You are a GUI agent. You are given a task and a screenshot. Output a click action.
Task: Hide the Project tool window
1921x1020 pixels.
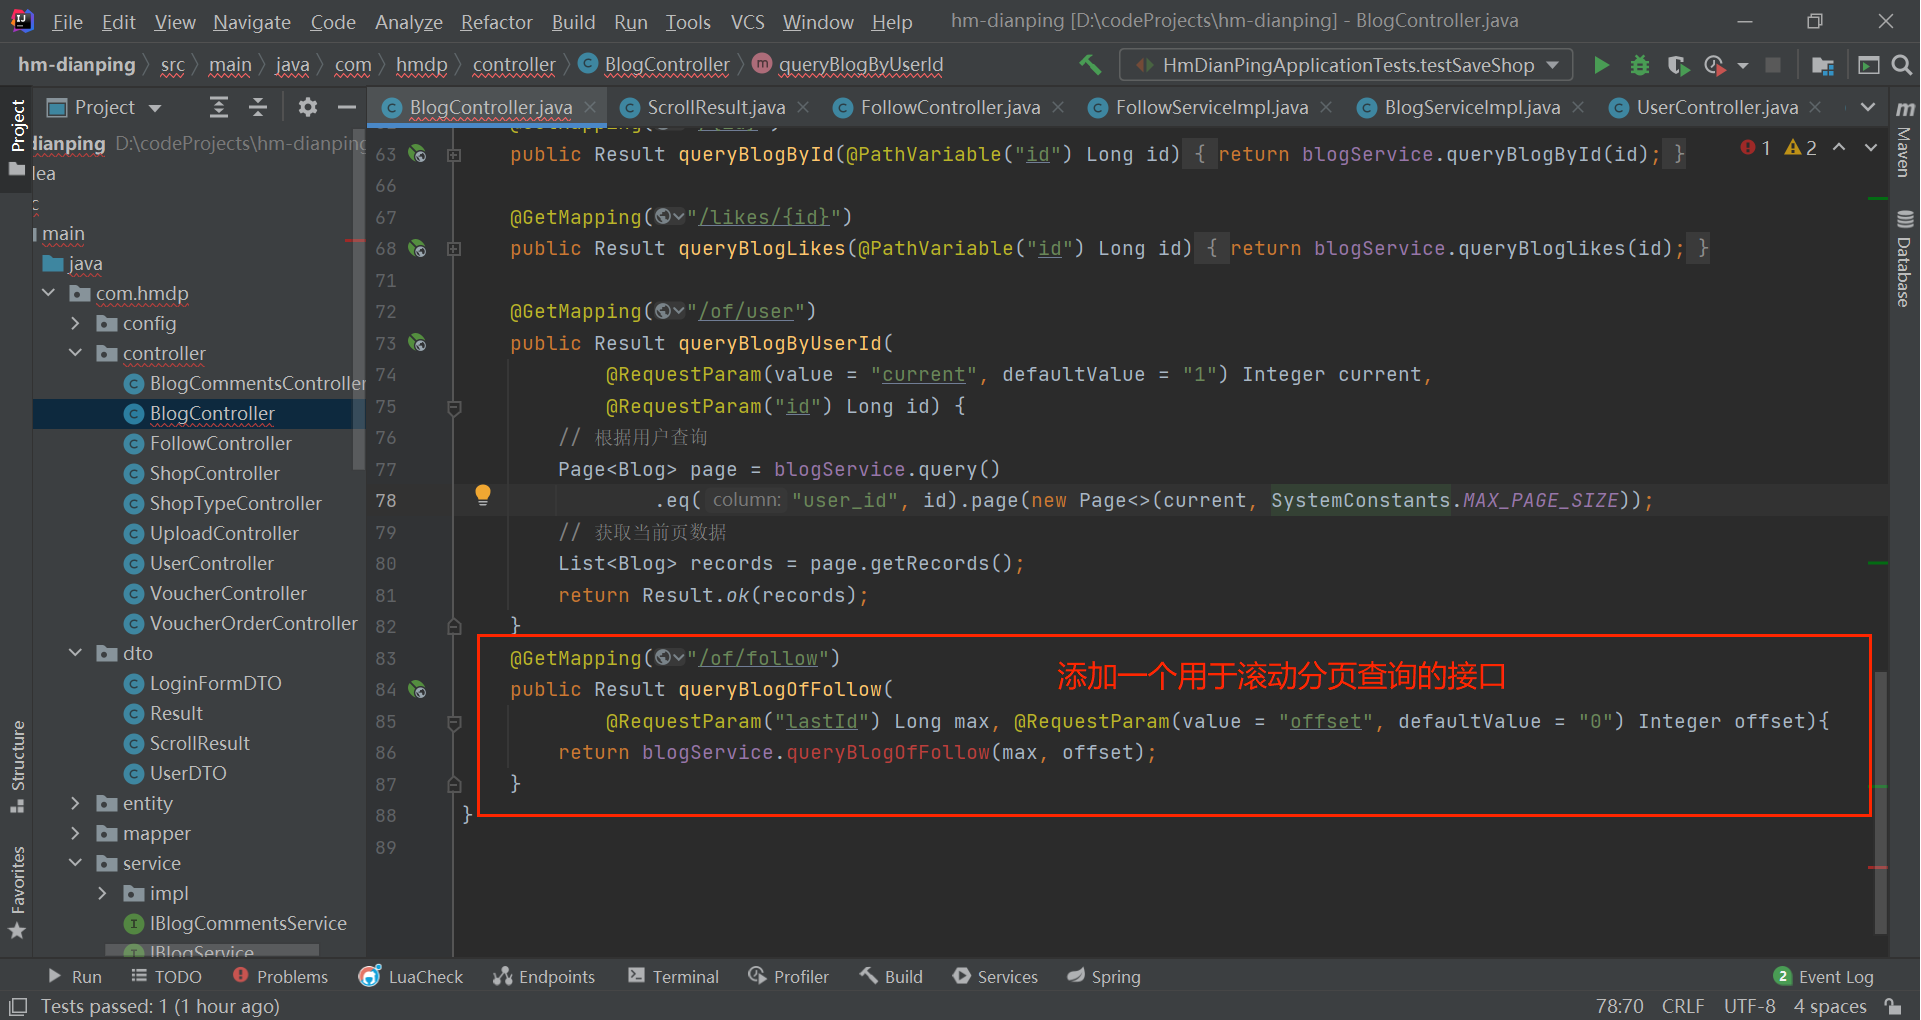pyautogui.click(x=346, y=107)
